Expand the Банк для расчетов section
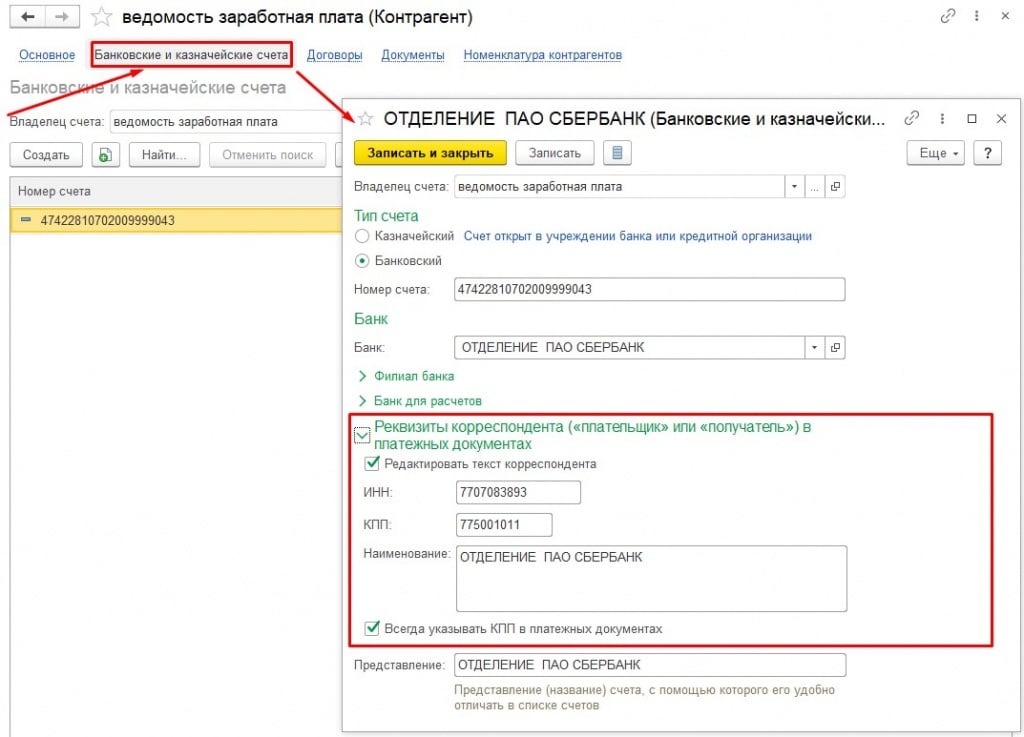Viewport: 1024px width, 737px height. click(x=362, y=401)
